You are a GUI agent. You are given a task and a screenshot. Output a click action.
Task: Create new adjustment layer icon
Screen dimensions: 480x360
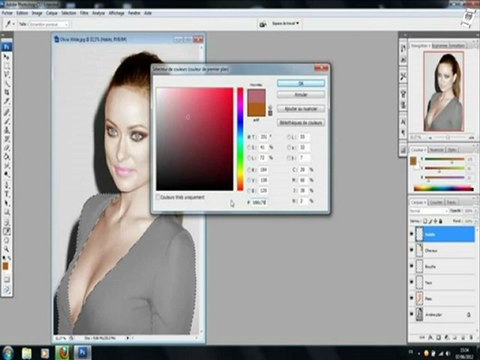[447, 338]
